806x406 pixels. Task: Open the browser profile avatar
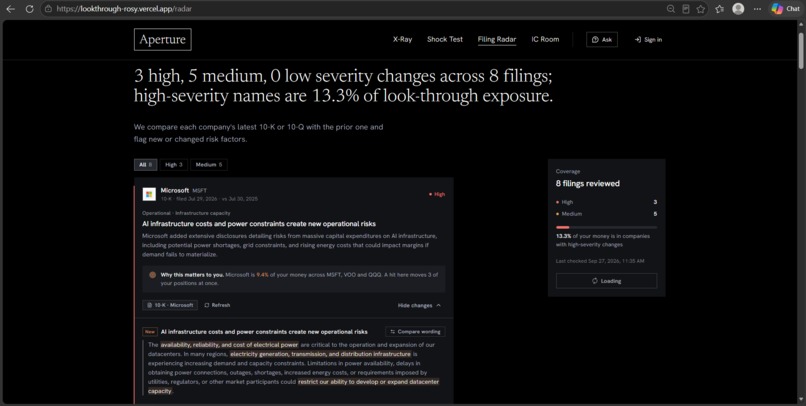coord(738,9)
